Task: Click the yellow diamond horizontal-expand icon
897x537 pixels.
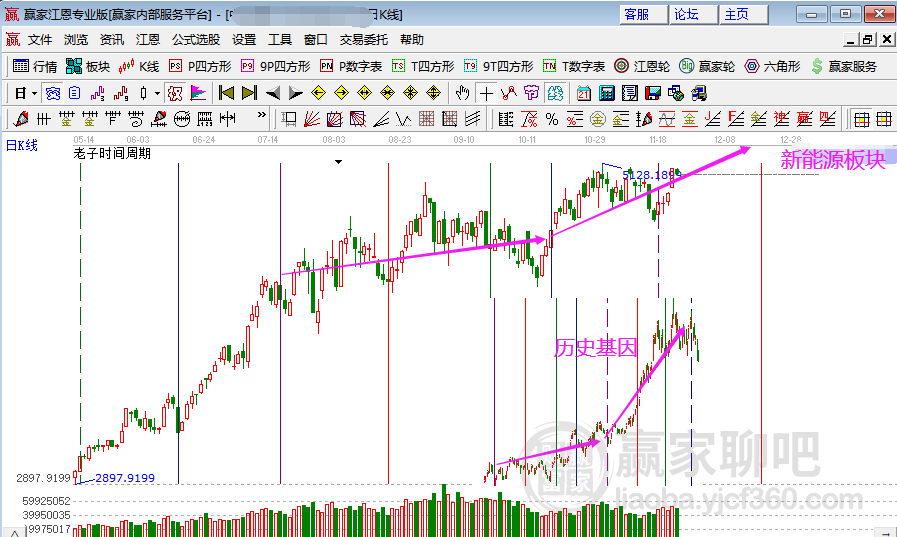Action: point(364,93)
